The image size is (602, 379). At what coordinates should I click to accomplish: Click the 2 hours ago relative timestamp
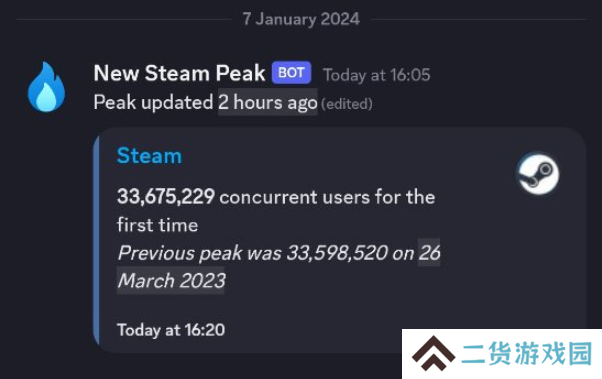pos(268,102)
